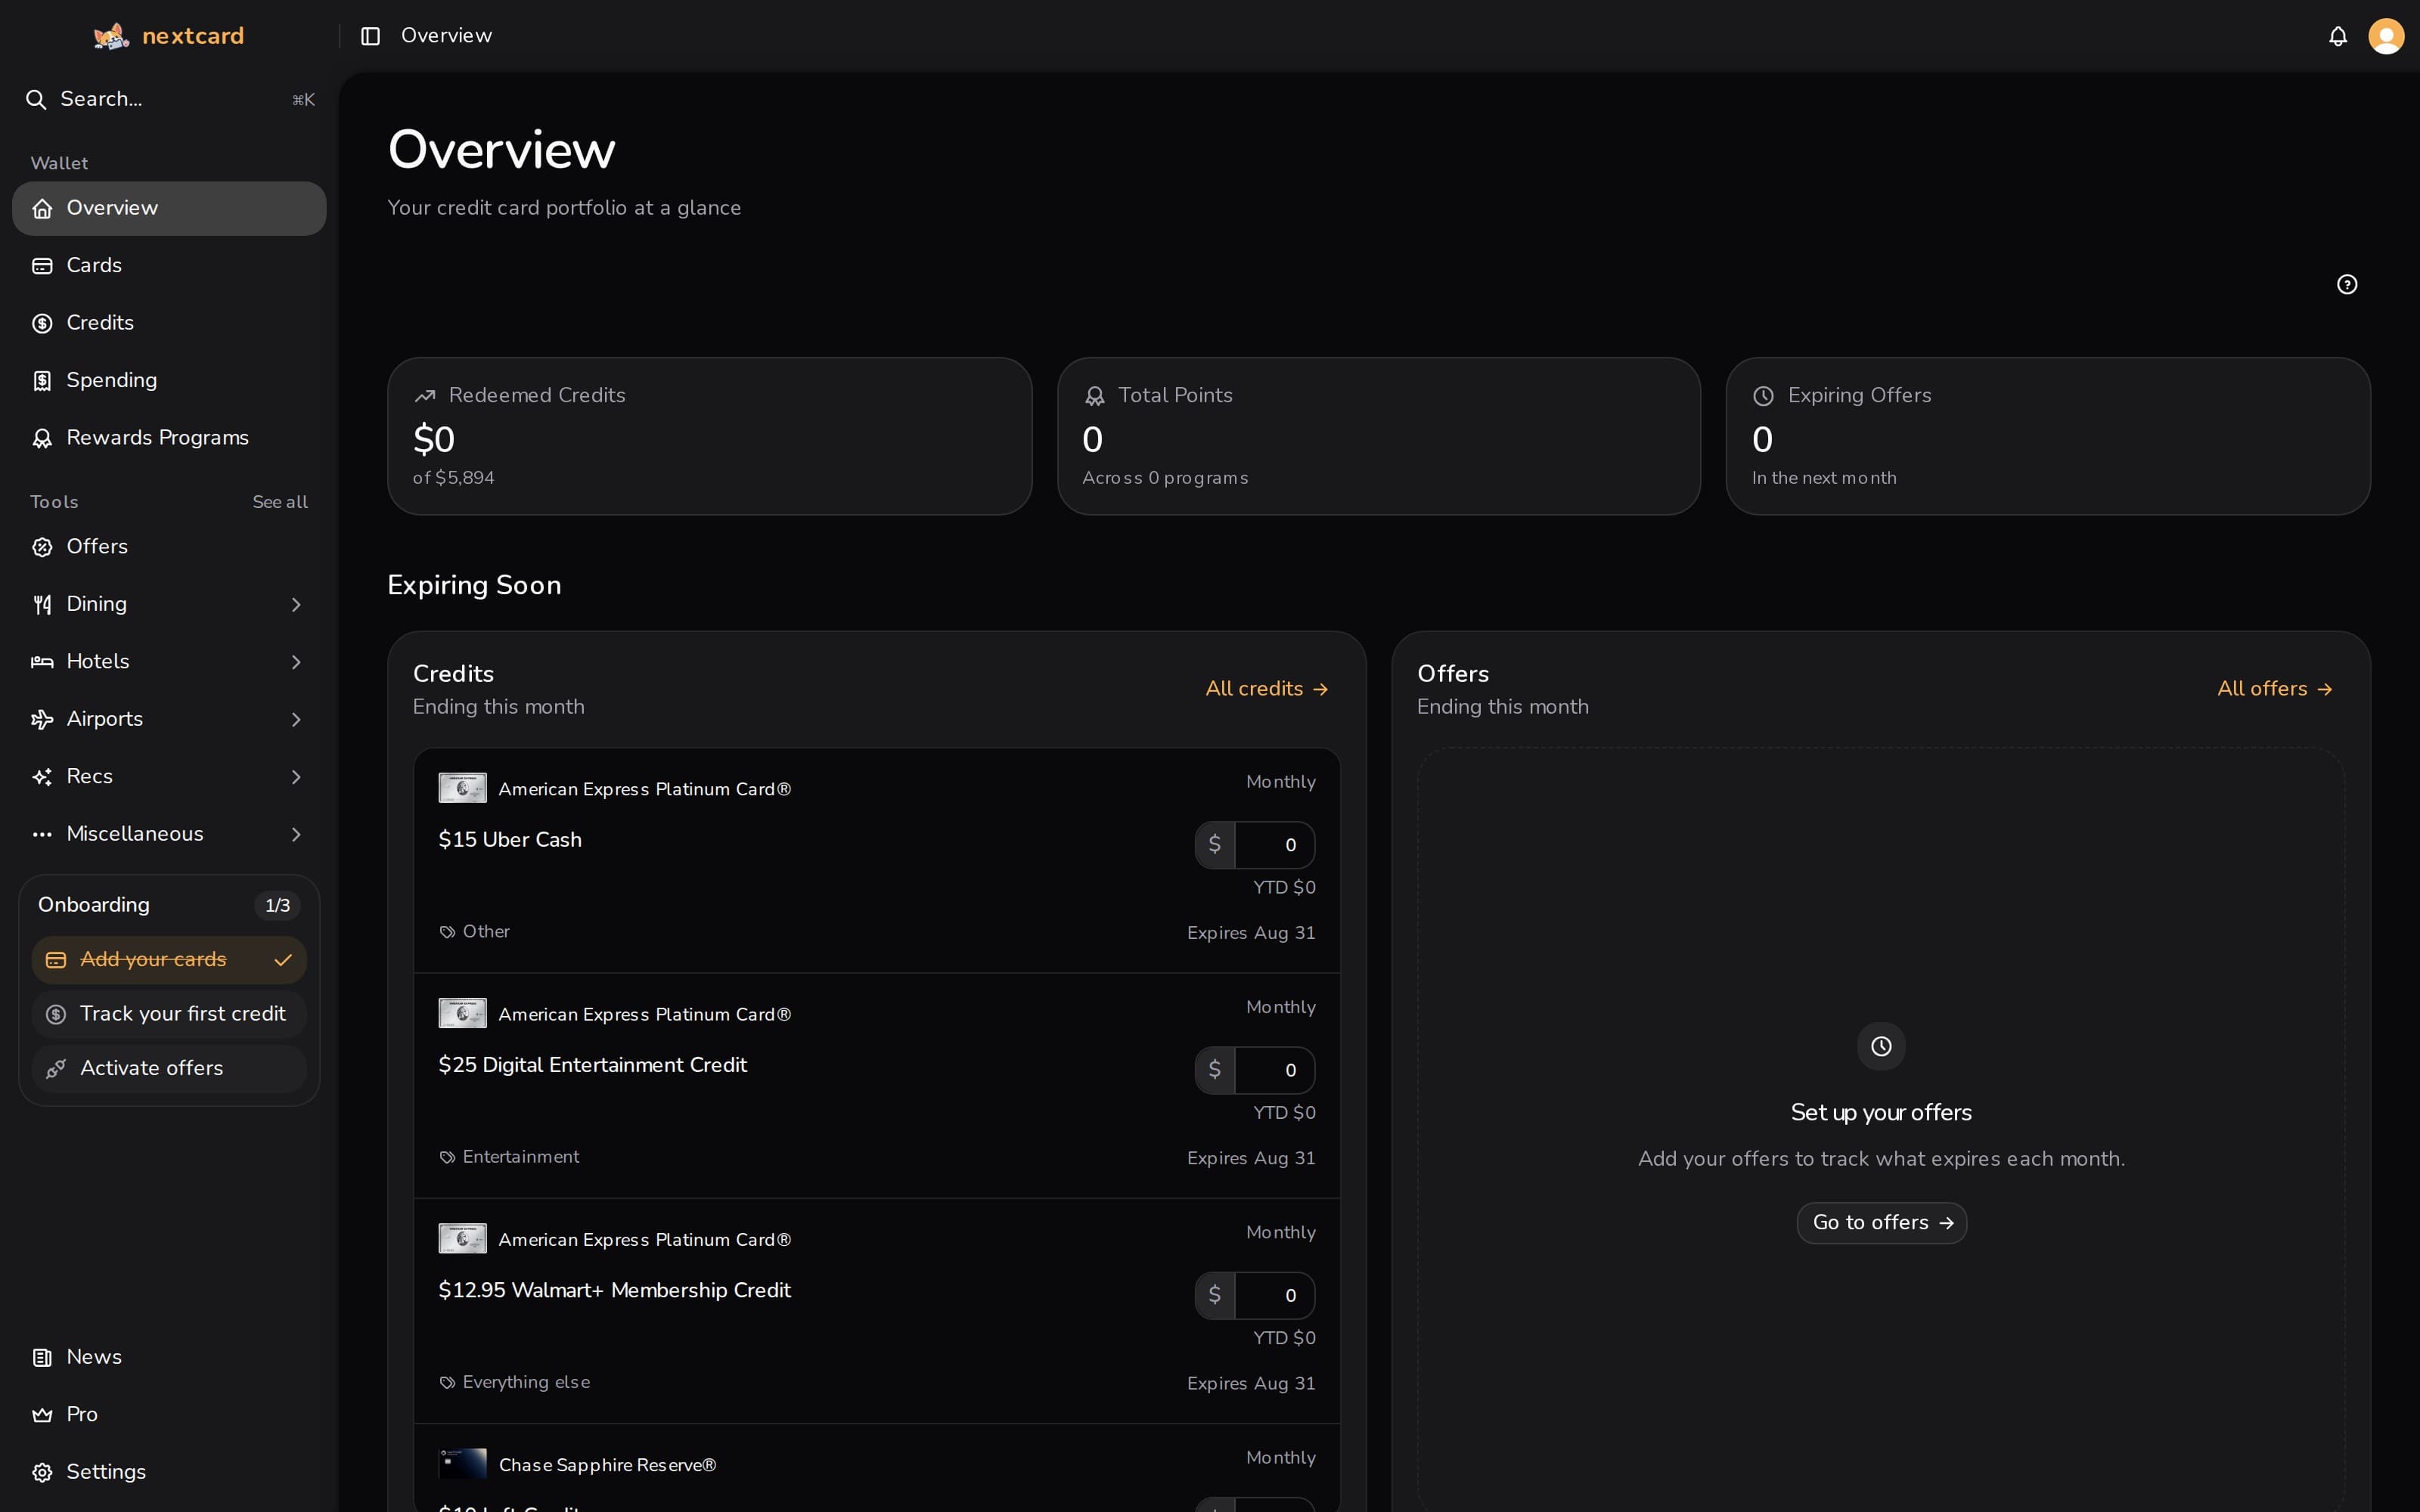
Task: Click the Redeemed Credits summary card
Action: tap(709, 436)
